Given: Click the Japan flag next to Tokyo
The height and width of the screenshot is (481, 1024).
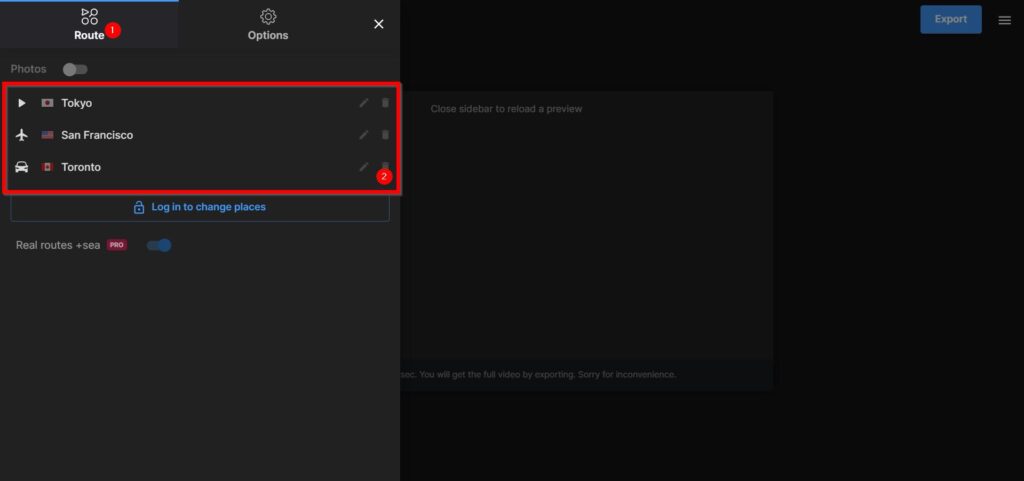Looking at the screenshot, I should (47, 103).
